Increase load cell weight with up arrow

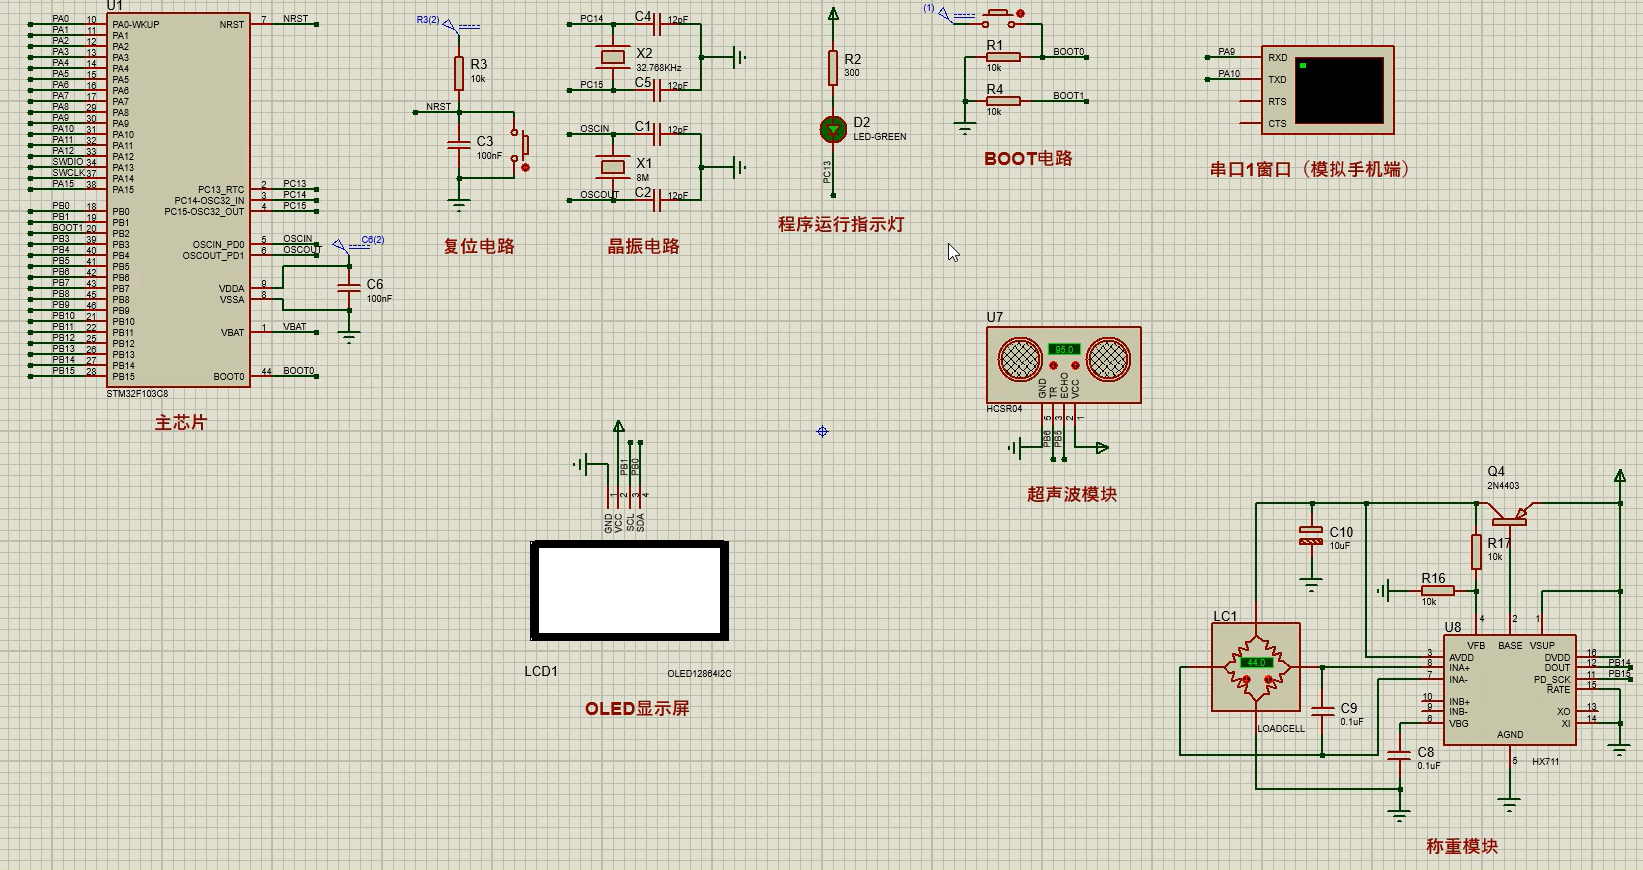pyautogui.click(x=1268, y=680)
